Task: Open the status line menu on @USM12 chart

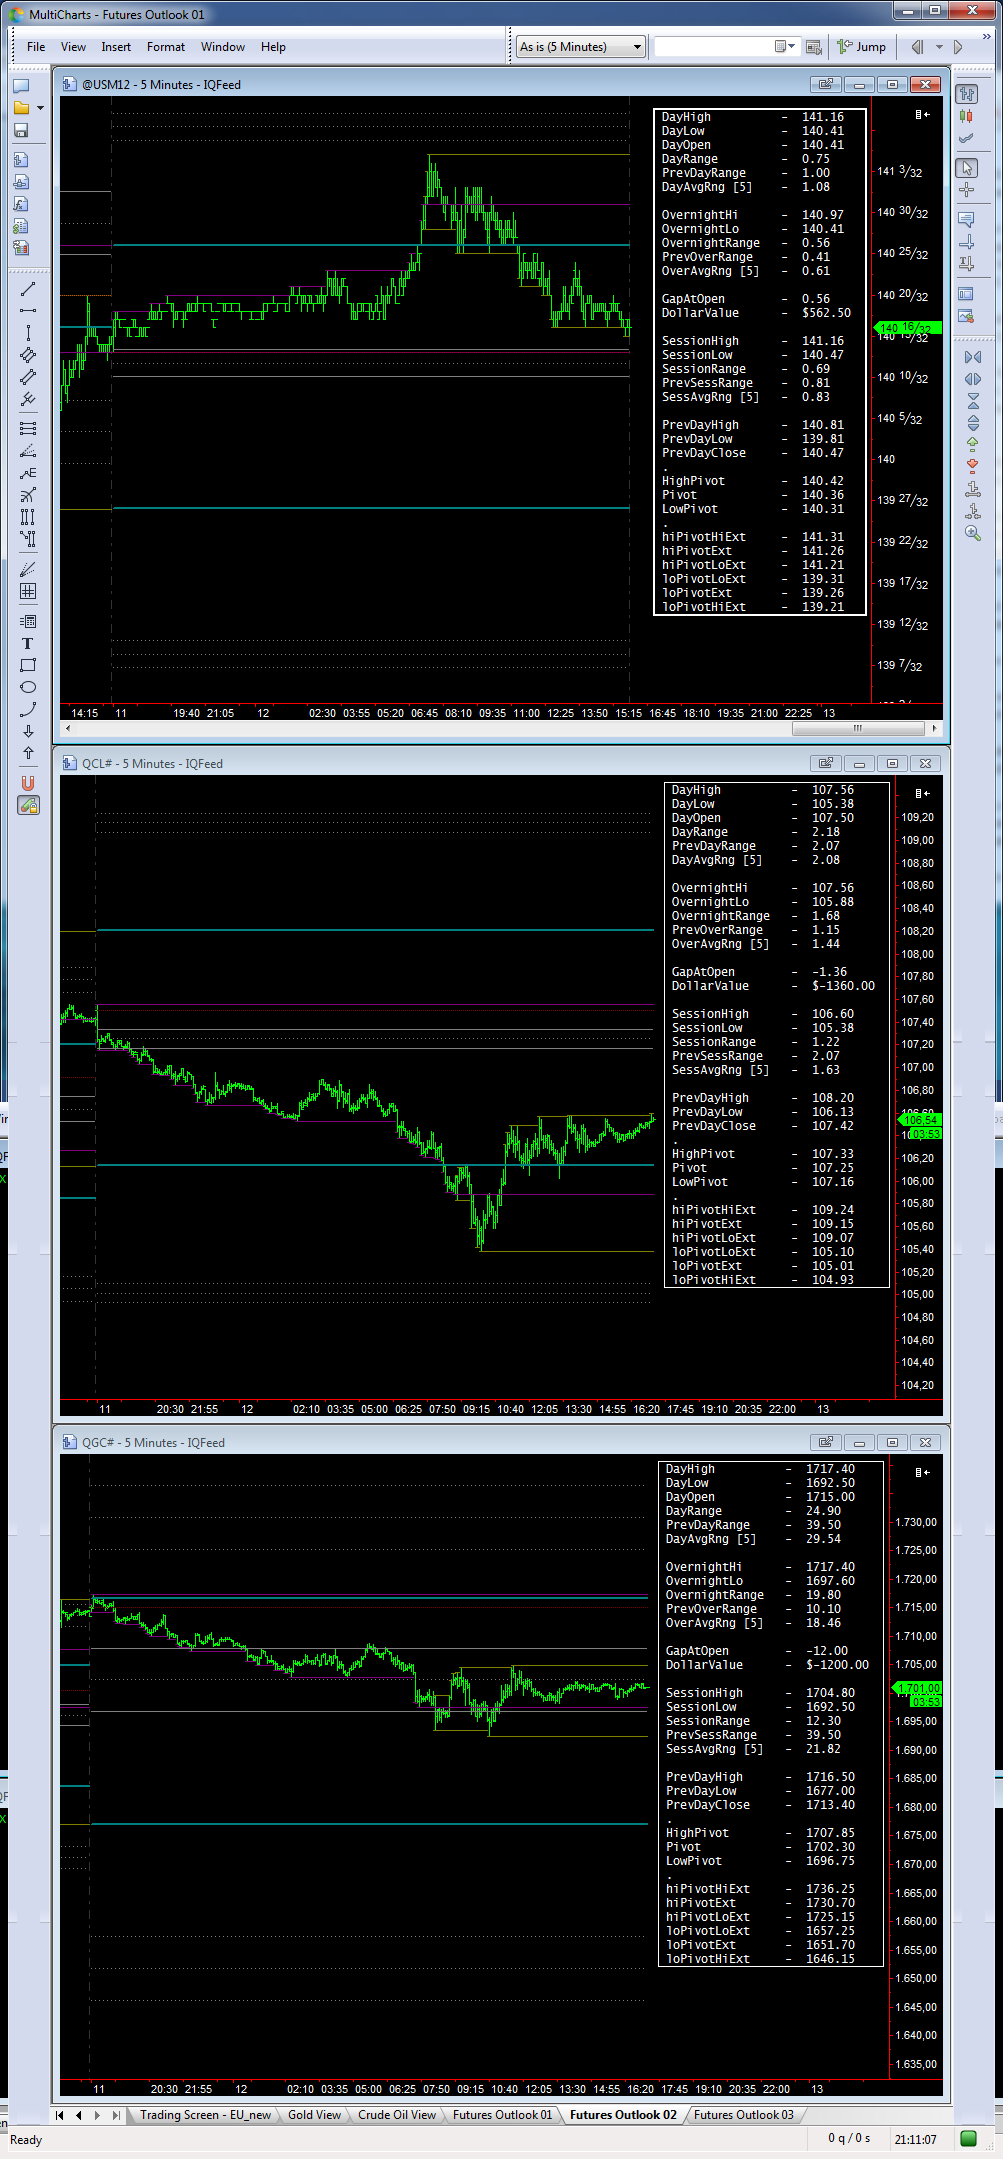Action: click(922, 115)
